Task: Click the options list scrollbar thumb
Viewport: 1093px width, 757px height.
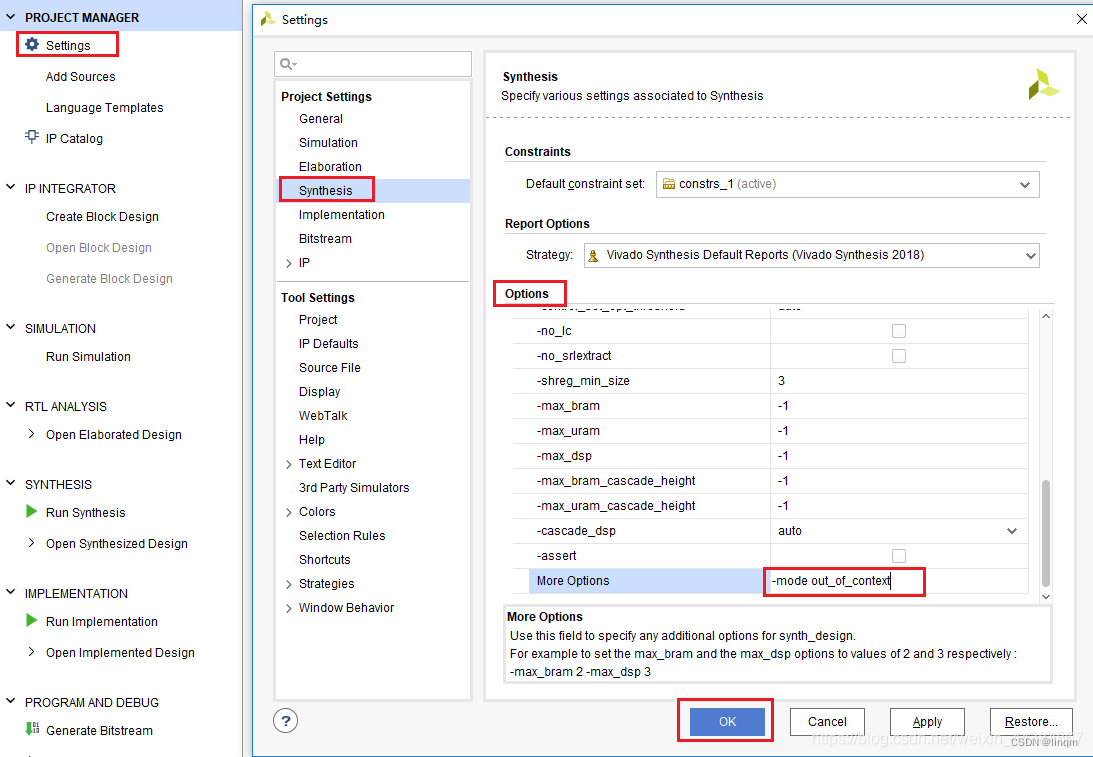Action: click(x=1046, y=533)
